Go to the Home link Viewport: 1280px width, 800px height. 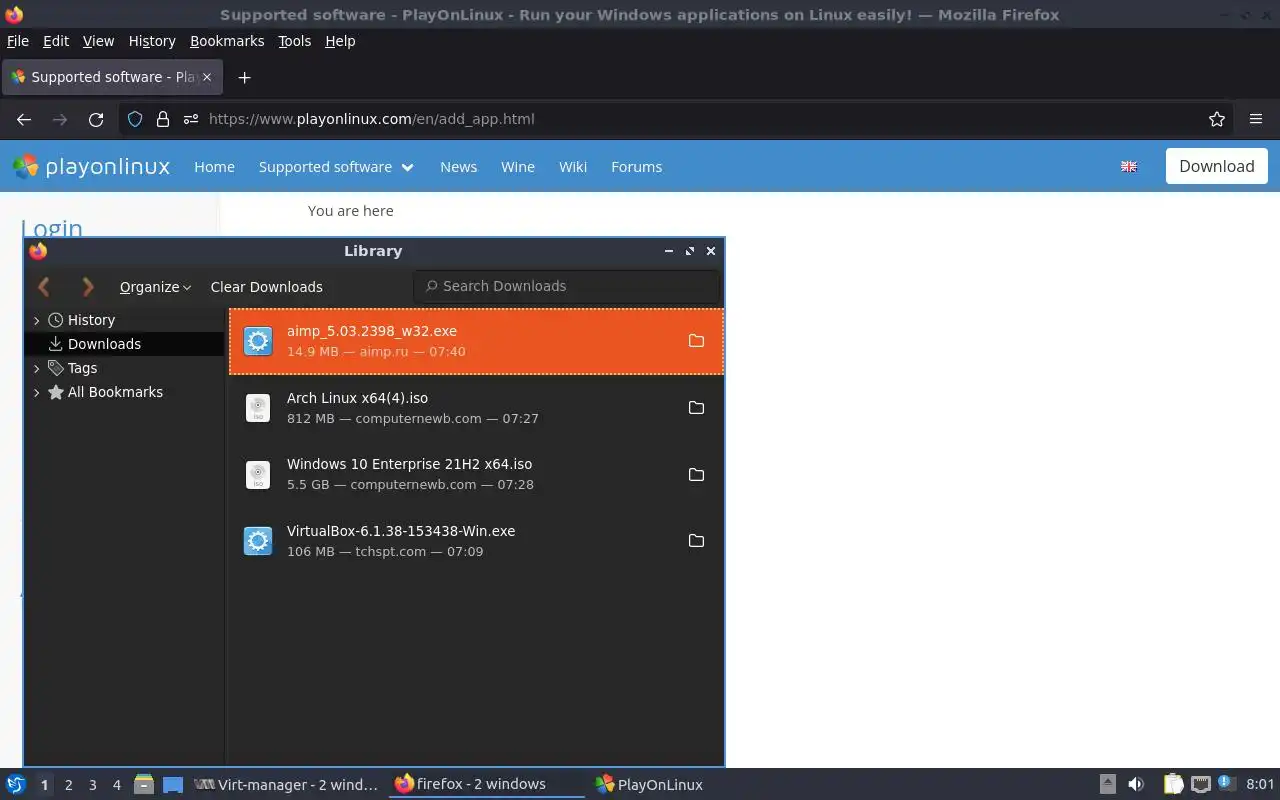click(x=214, y=167)
